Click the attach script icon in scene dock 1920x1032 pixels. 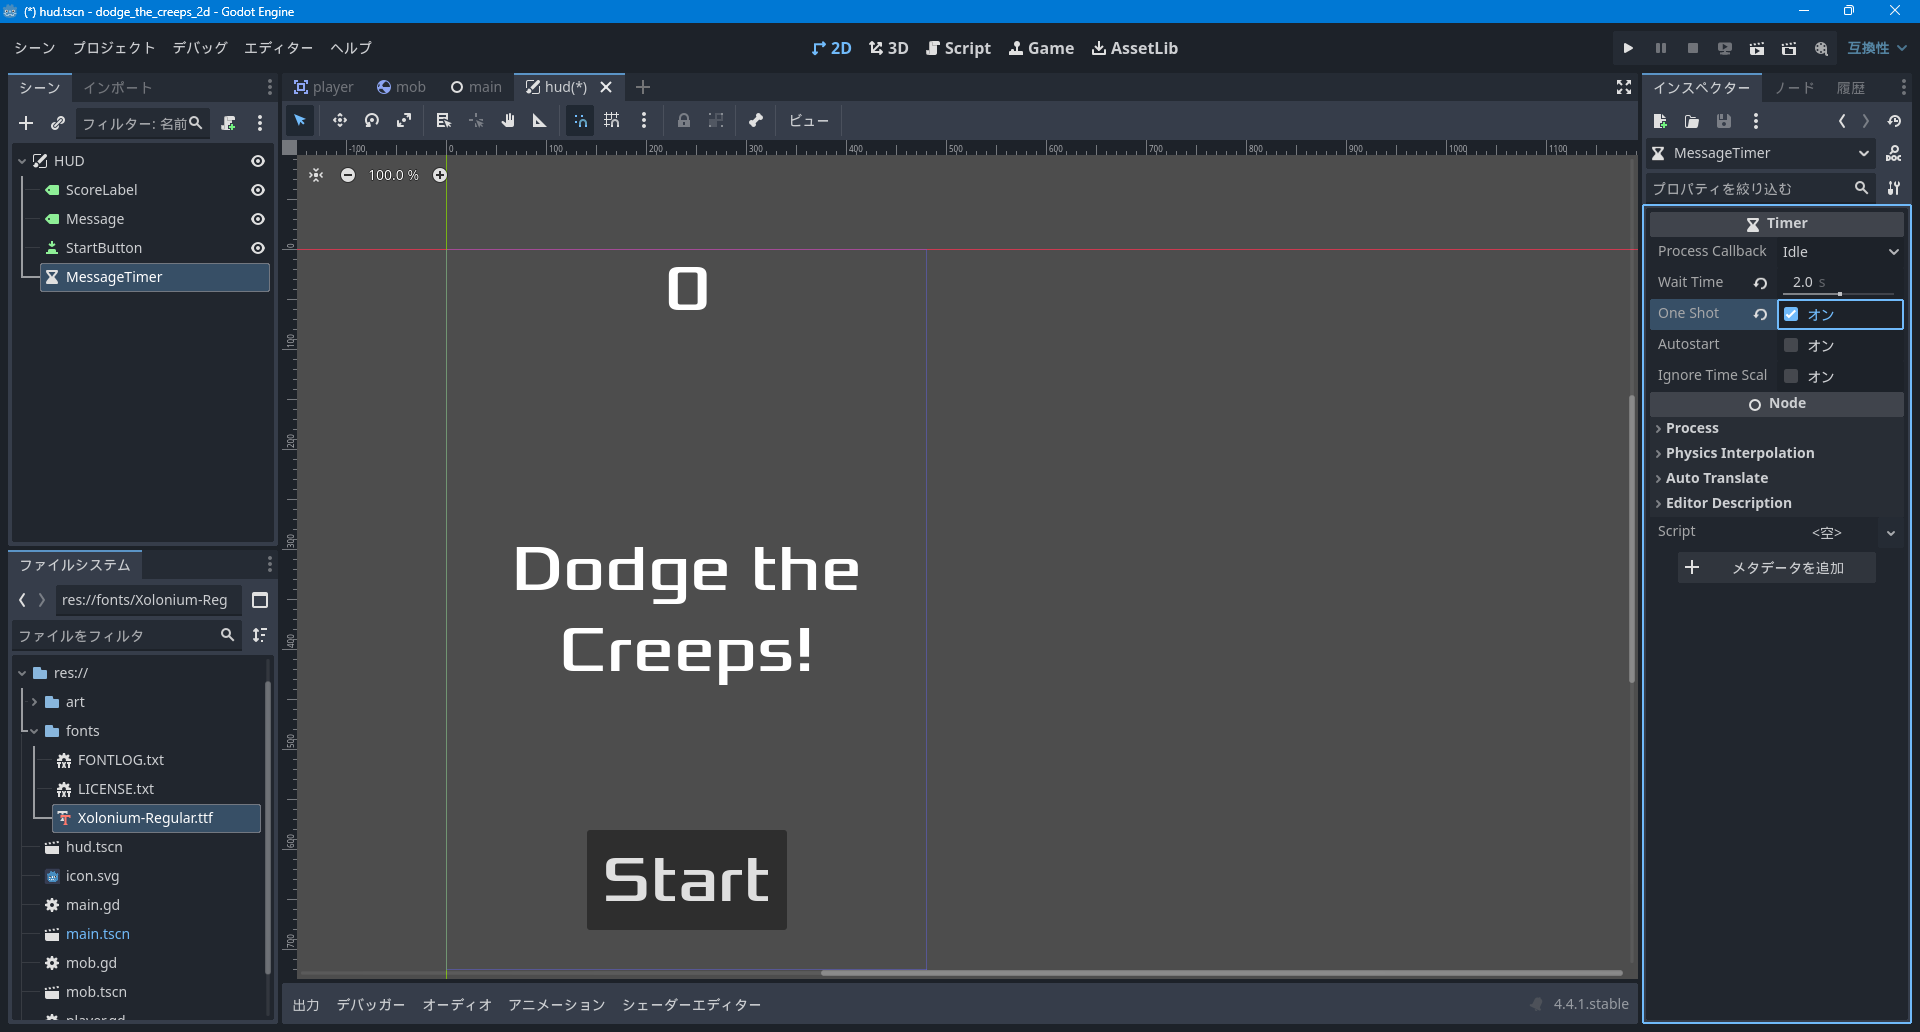click(x=228, y=123)
